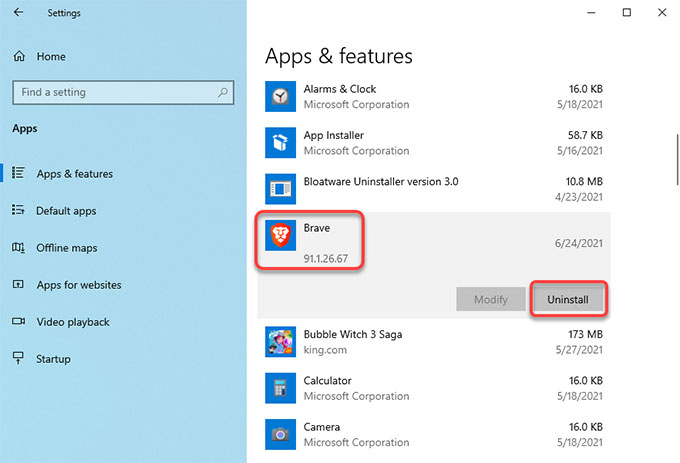Click the back arrow in Settings
This screenshot has width=680, height=463.
[x=18, y=12]
